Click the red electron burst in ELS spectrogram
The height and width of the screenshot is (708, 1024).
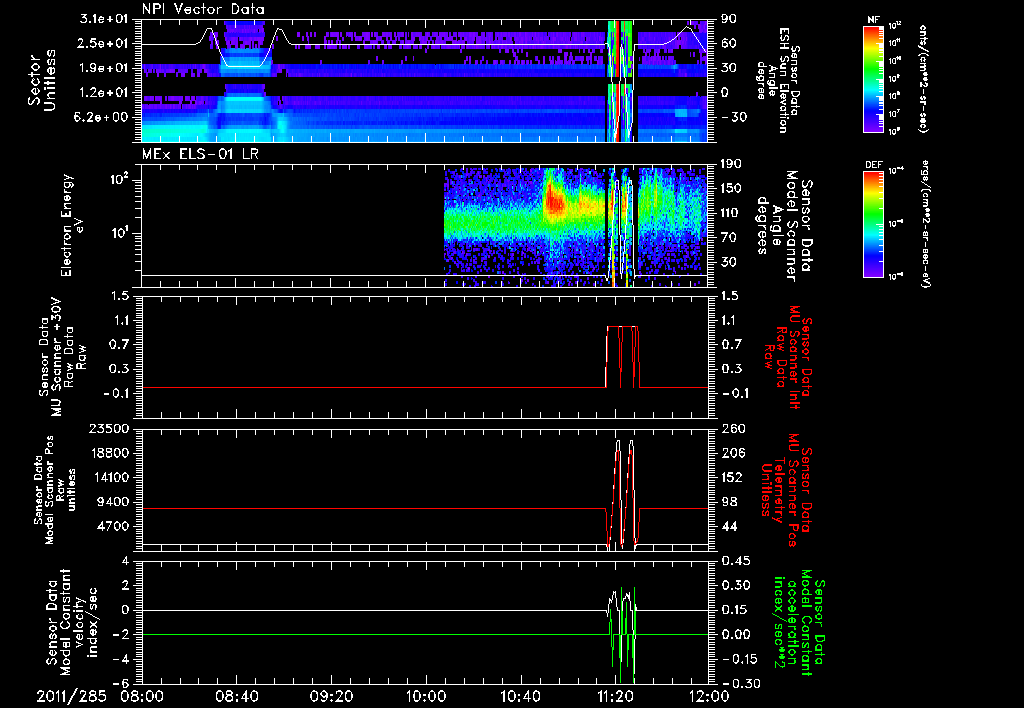click(x=554, y=200)
